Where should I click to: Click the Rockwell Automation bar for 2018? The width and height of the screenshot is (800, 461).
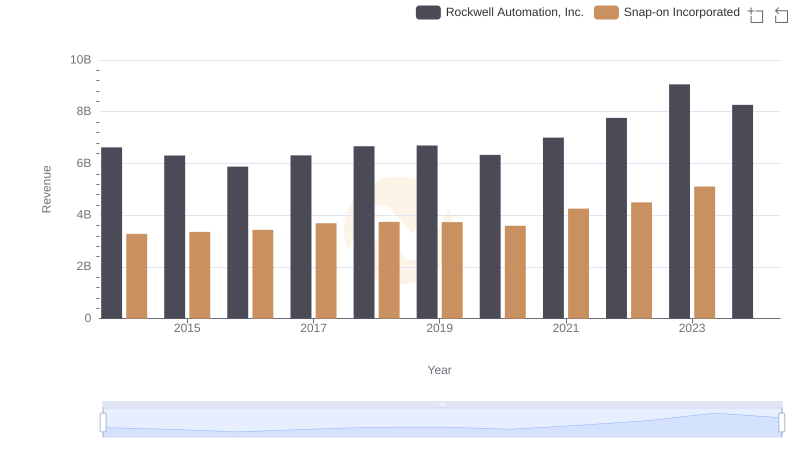tap(364, 233)
